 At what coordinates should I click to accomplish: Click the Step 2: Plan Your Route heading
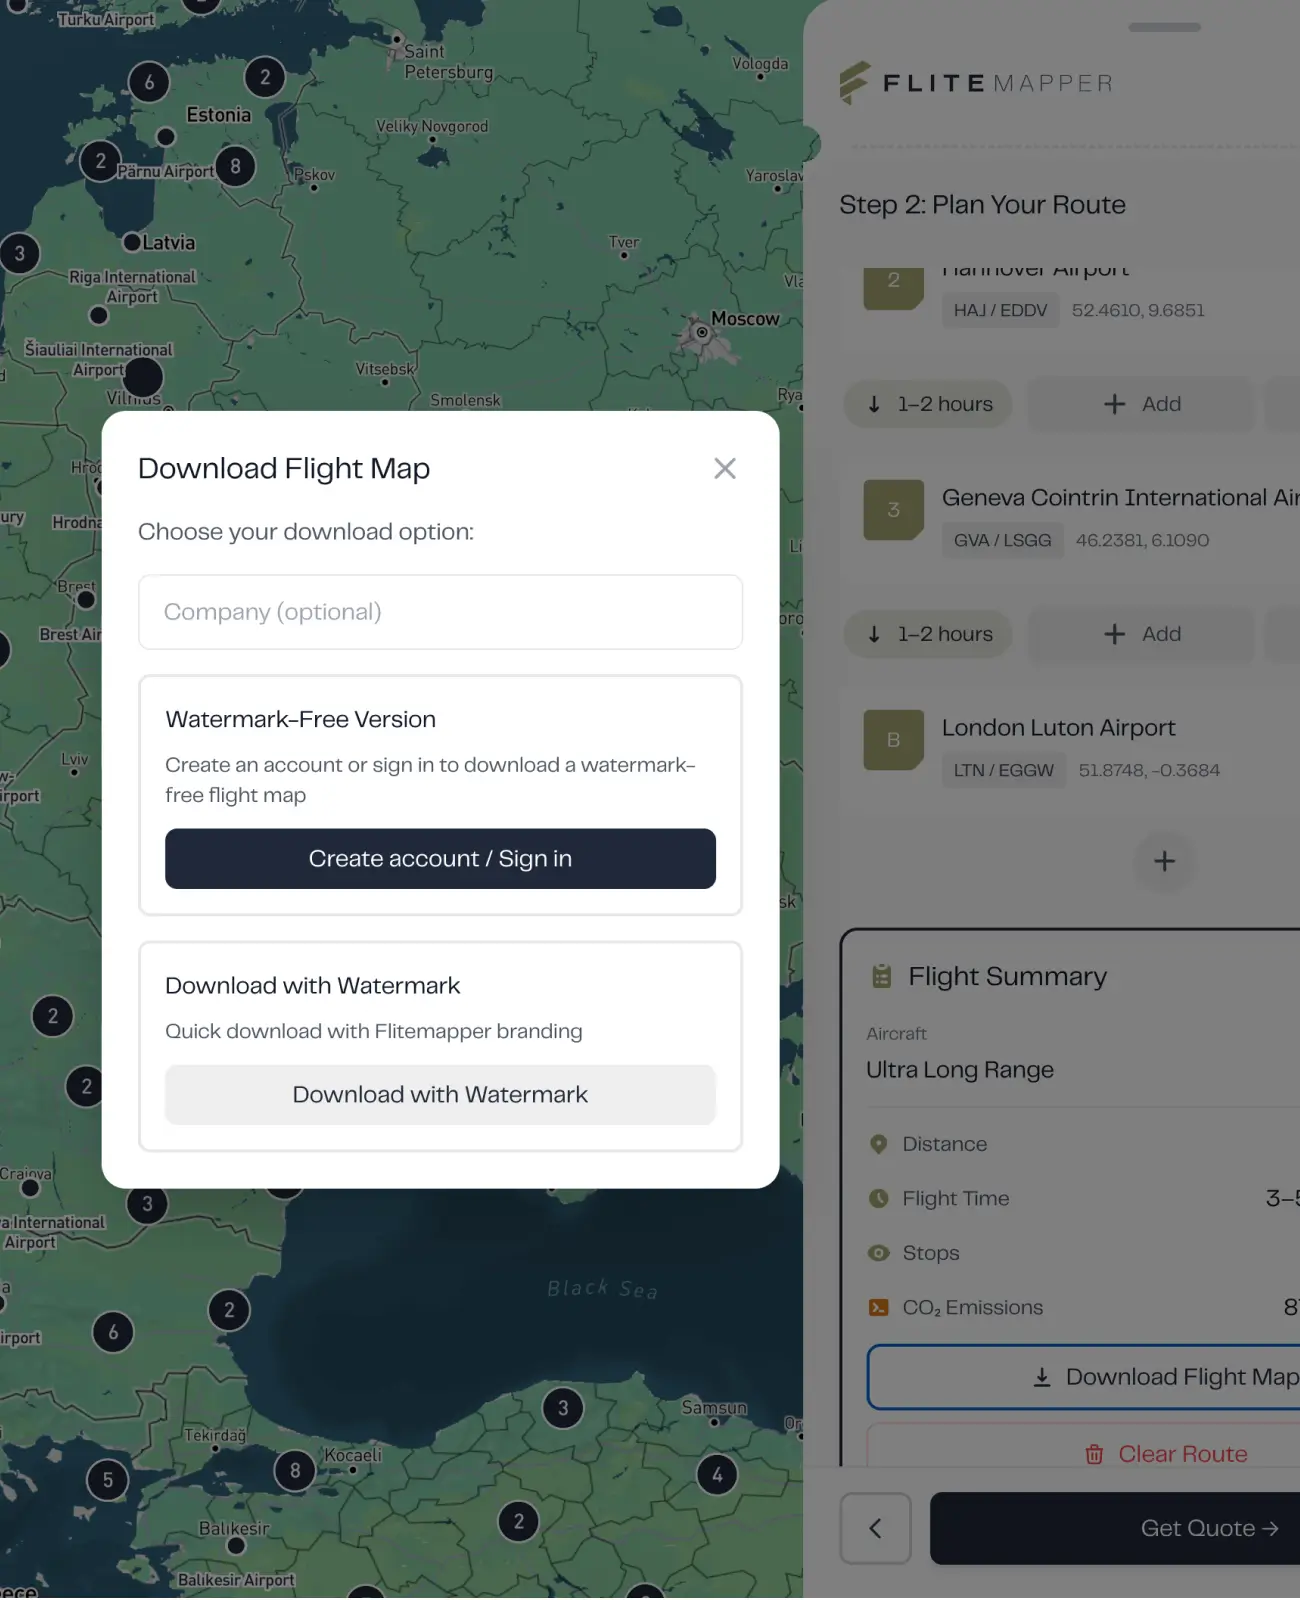[982, 205]
